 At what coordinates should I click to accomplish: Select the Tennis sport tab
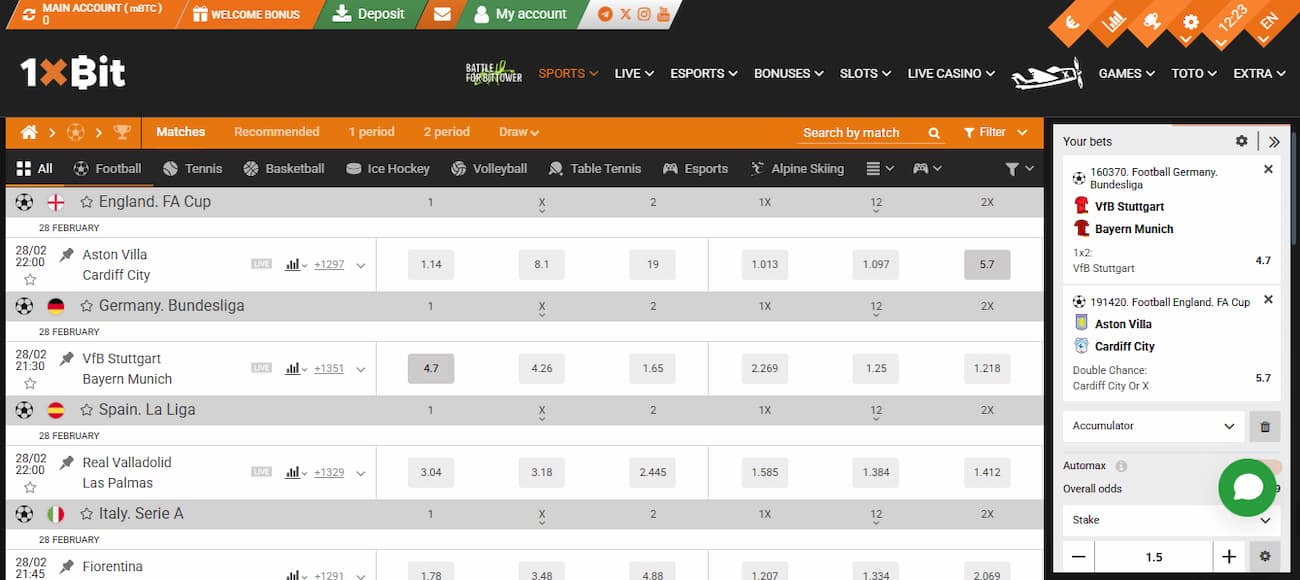click(x=193, y=169)
